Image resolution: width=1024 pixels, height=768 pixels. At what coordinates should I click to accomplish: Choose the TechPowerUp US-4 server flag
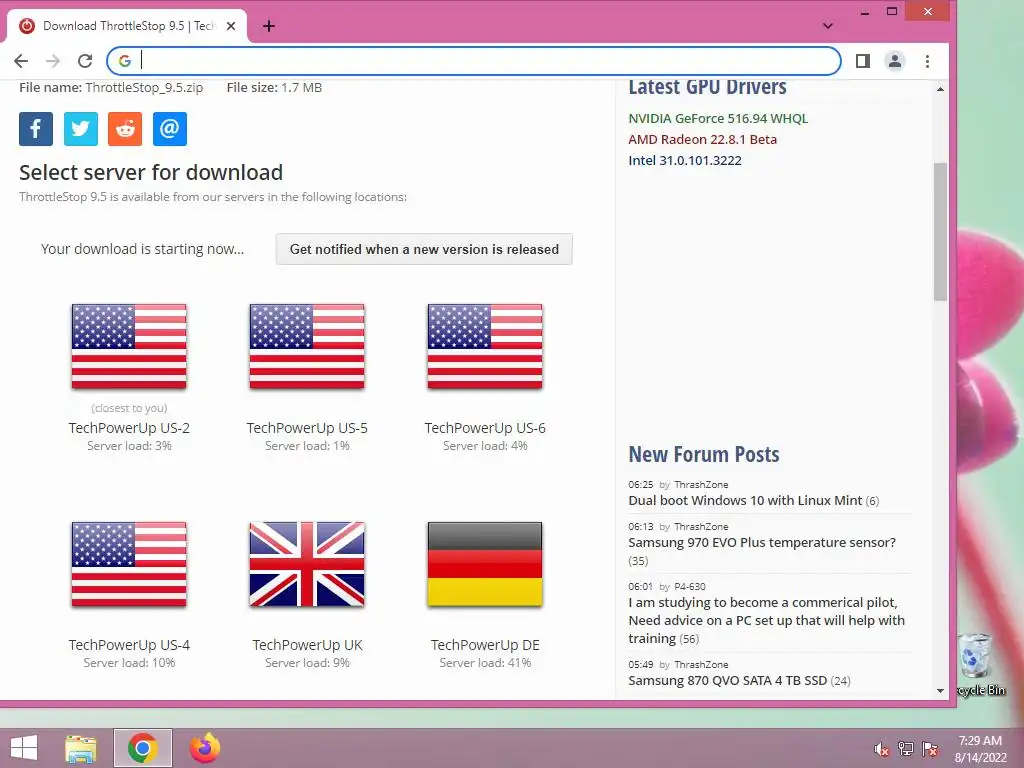129,564
